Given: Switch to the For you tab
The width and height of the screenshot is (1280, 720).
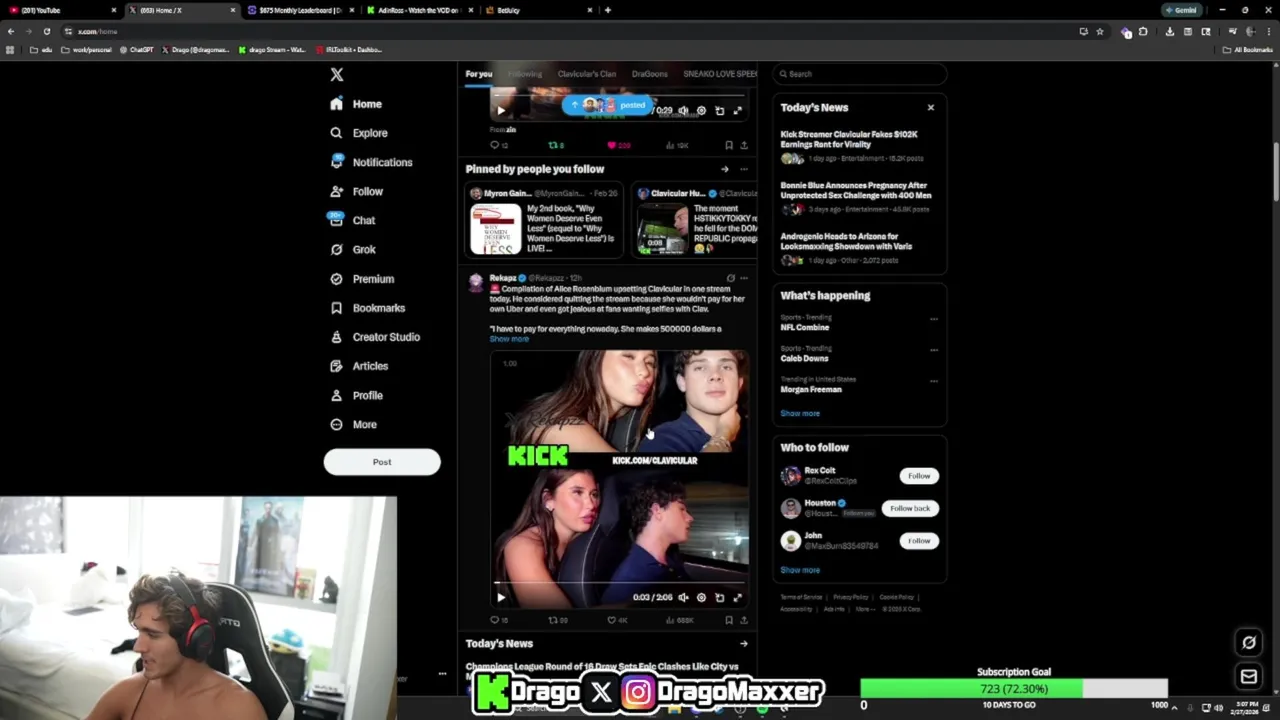Looking at the screenshot, I should (478, 74).
